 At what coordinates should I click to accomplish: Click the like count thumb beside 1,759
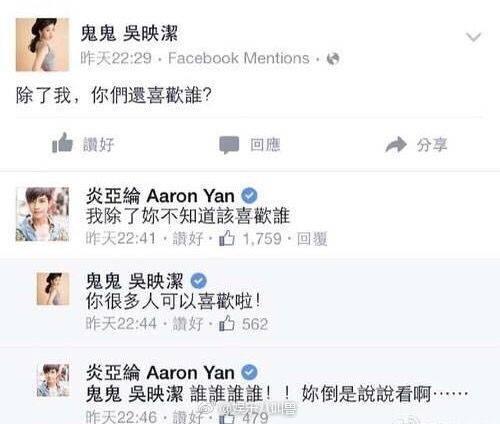point(227,238)
